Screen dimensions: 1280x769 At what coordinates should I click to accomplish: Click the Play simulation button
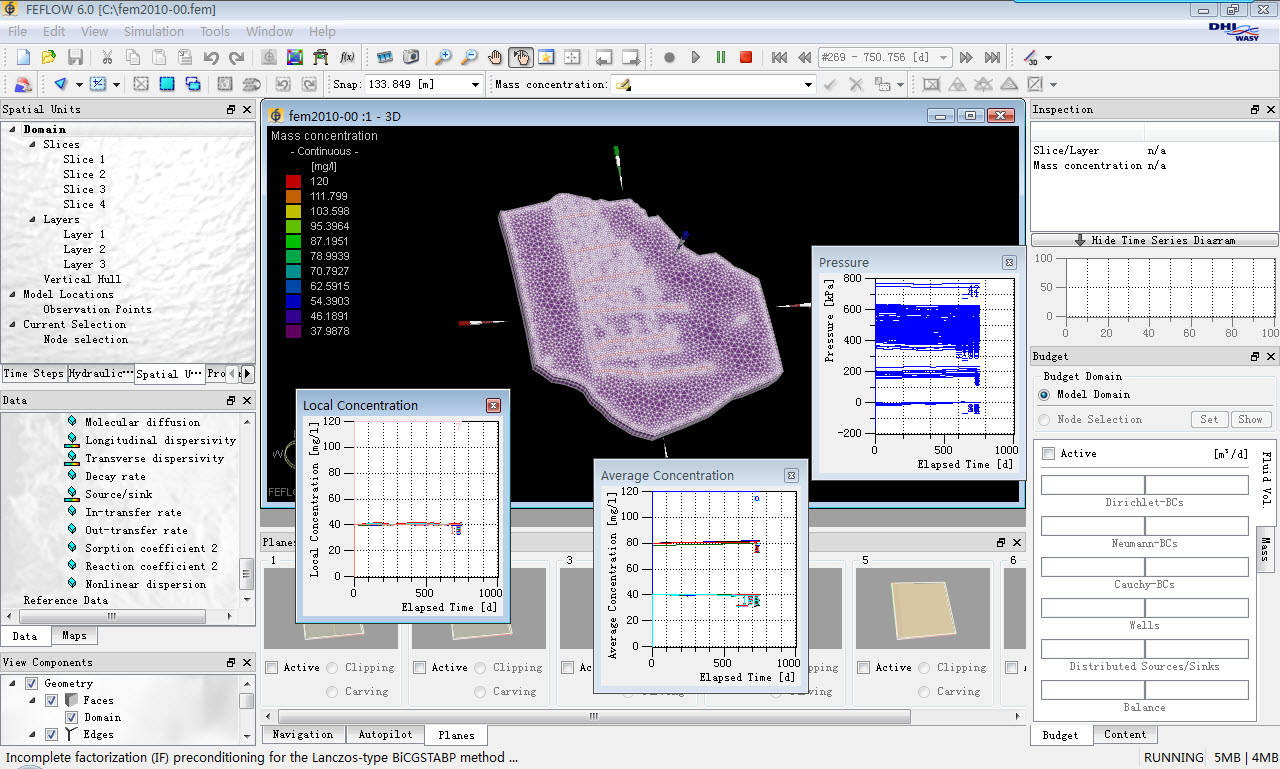click(x=696, y=58)
